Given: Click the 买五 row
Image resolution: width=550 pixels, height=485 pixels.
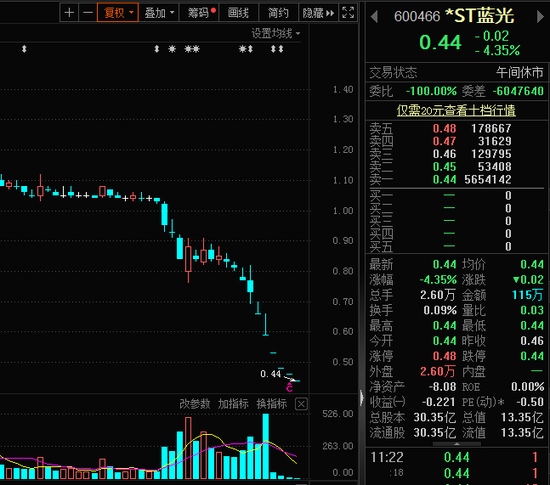Looking at the screenshot, I should 456,247.
